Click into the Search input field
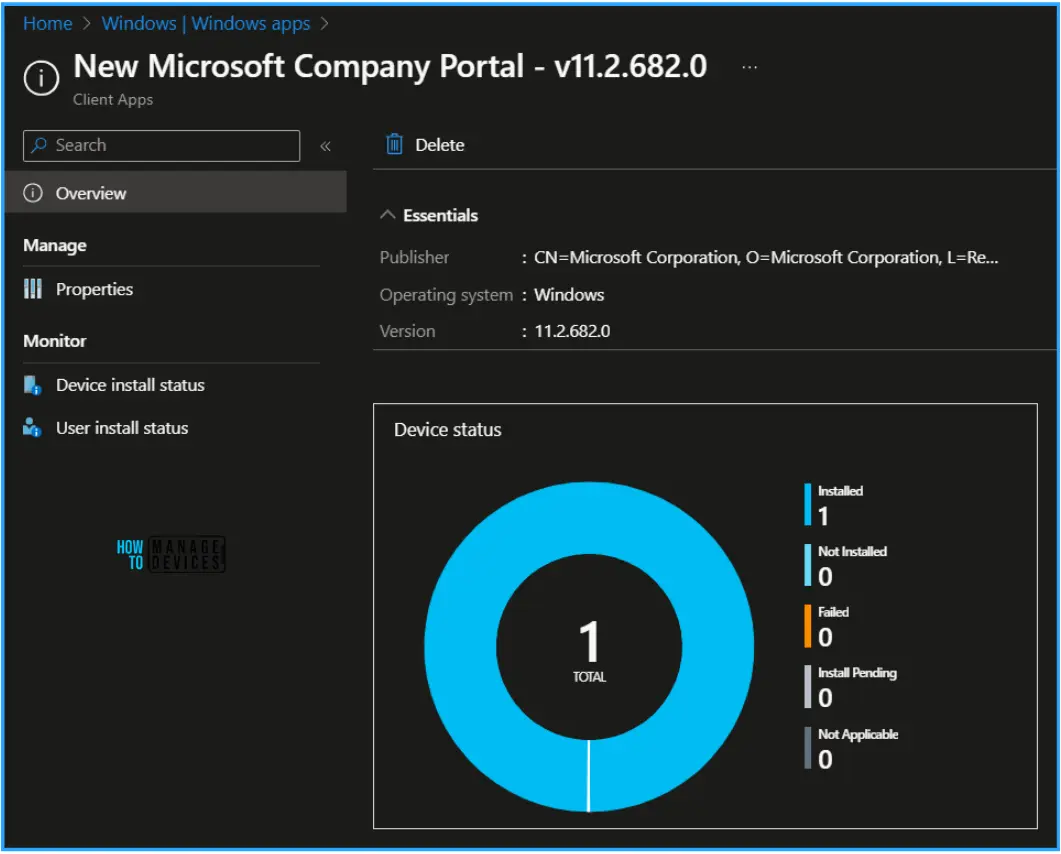Image resolution: width=1061 pixels, height=854 pixels. coord(161,145)
